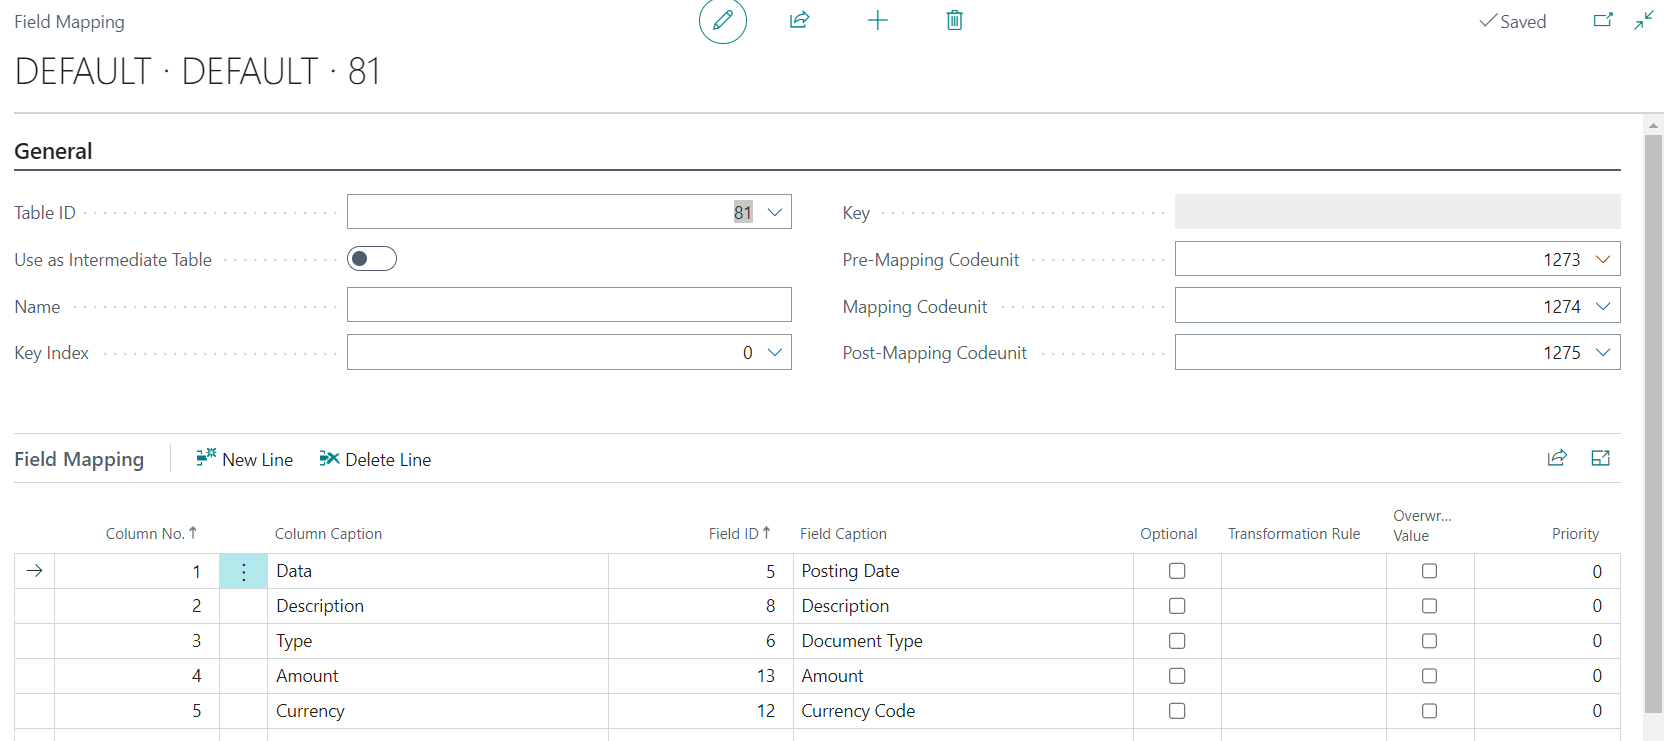Check Optional box for Description row
The height and width of the screenshot is (741, 1671).
point(1177,606)
